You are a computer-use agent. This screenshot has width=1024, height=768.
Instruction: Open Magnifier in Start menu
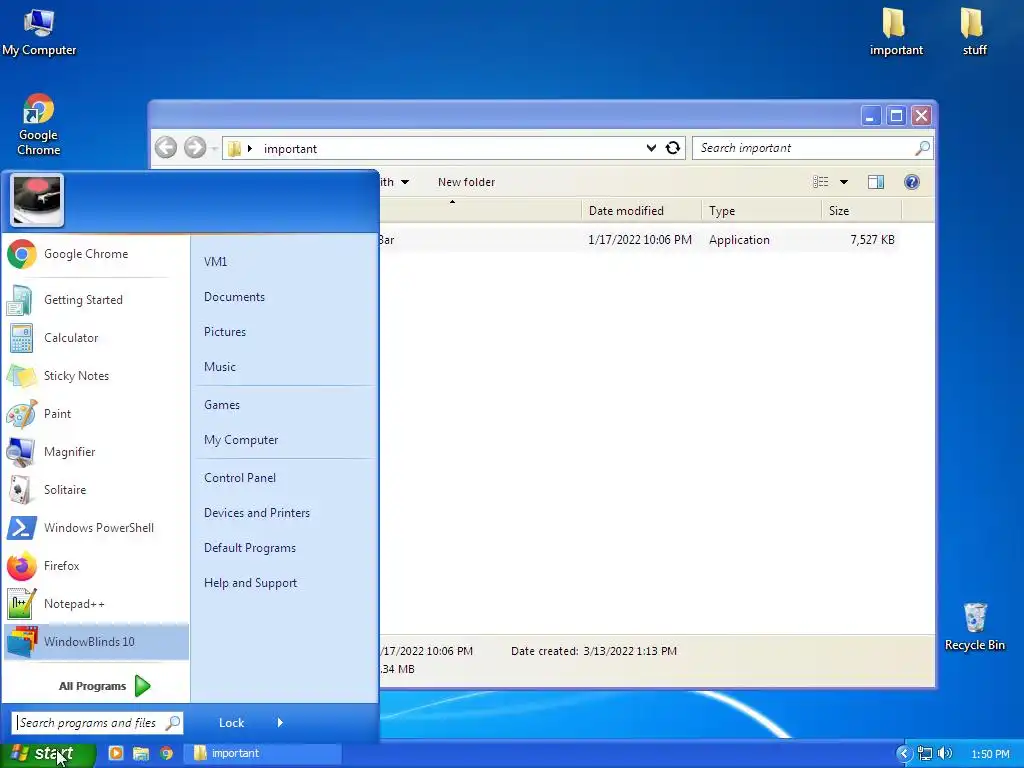click(95, 452)
